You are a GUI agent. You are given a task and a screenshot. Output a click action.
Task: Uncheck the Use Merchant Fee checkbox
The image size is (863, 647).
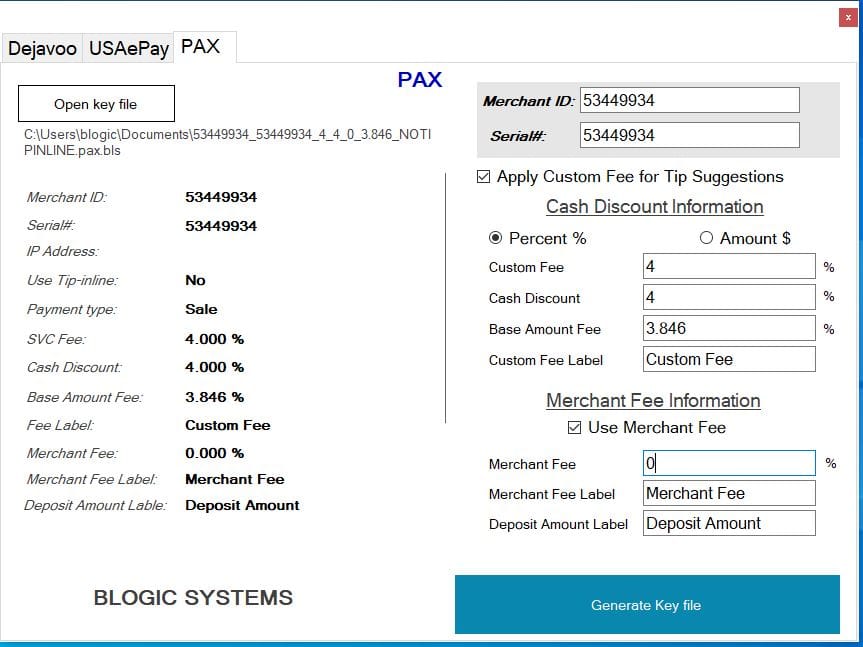point(575,428)
